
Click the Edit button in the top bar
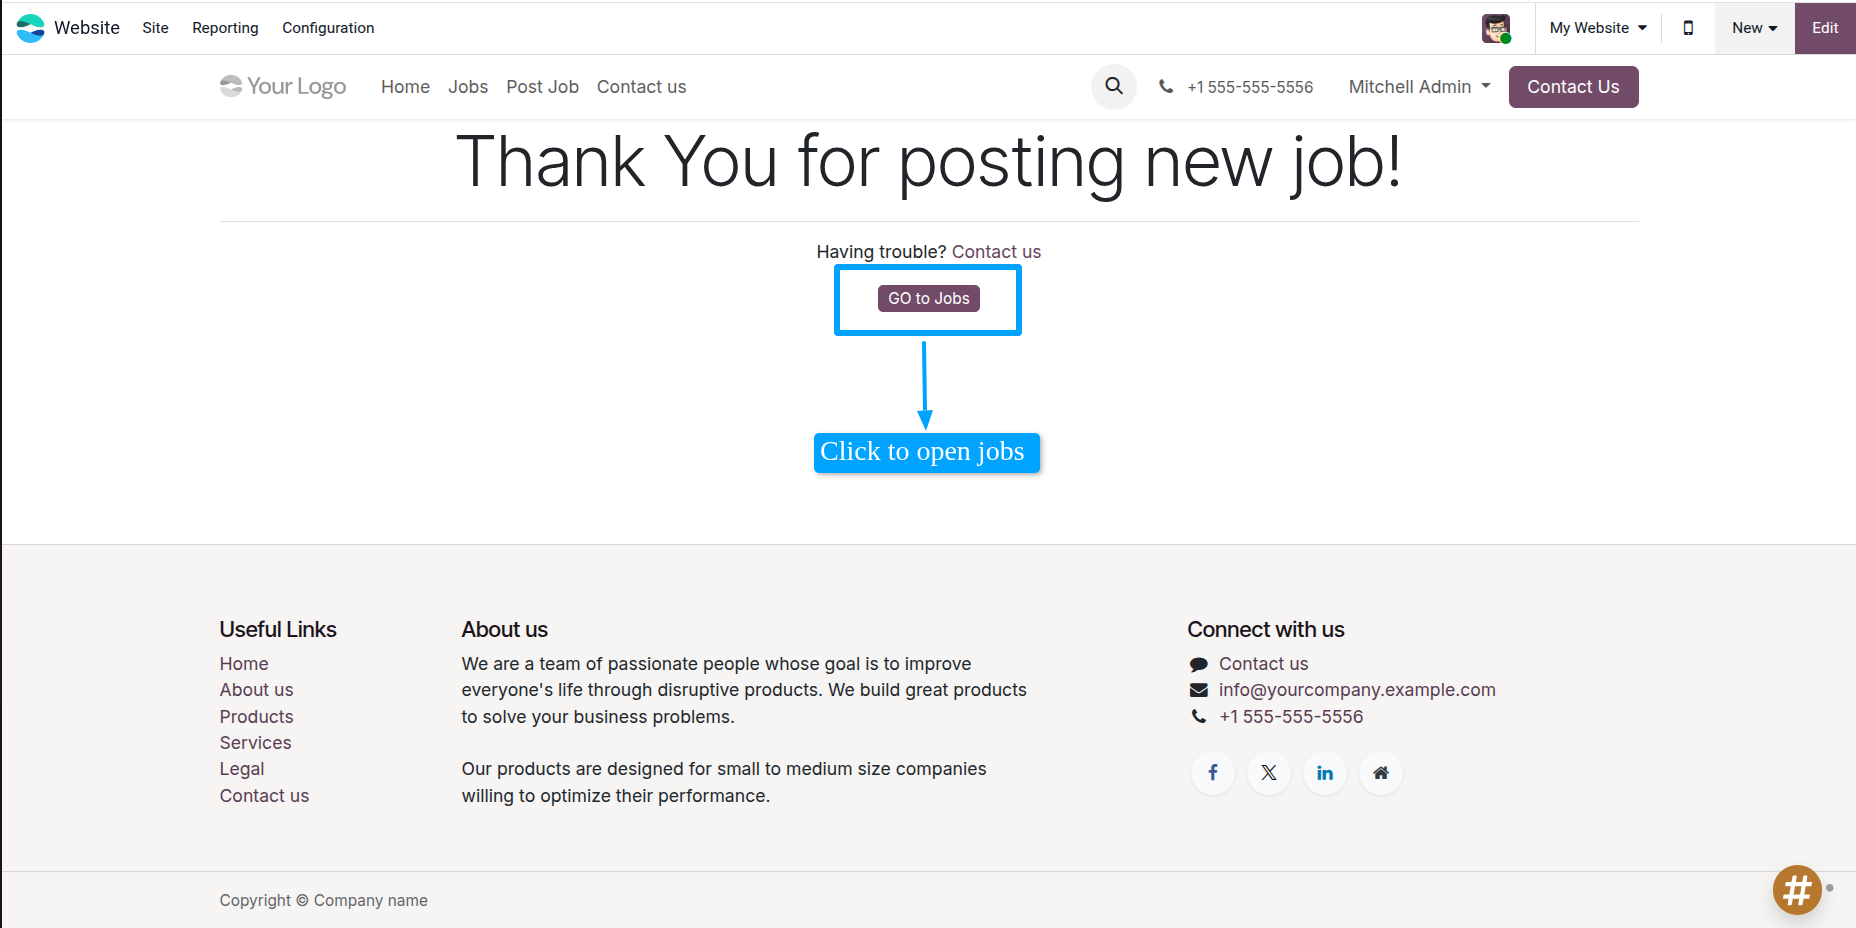(1825, 28)
